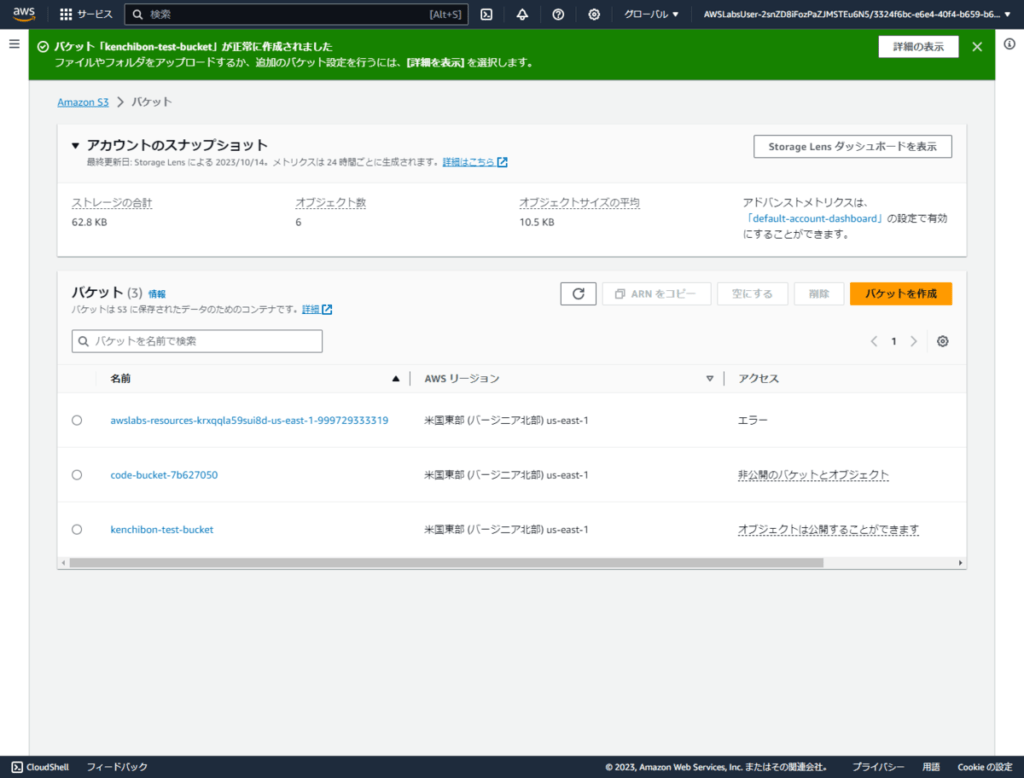Screen dimensions: 1024x778
Task: Click the Amazon S3 breadcrumb link
Action: point(83,102)
